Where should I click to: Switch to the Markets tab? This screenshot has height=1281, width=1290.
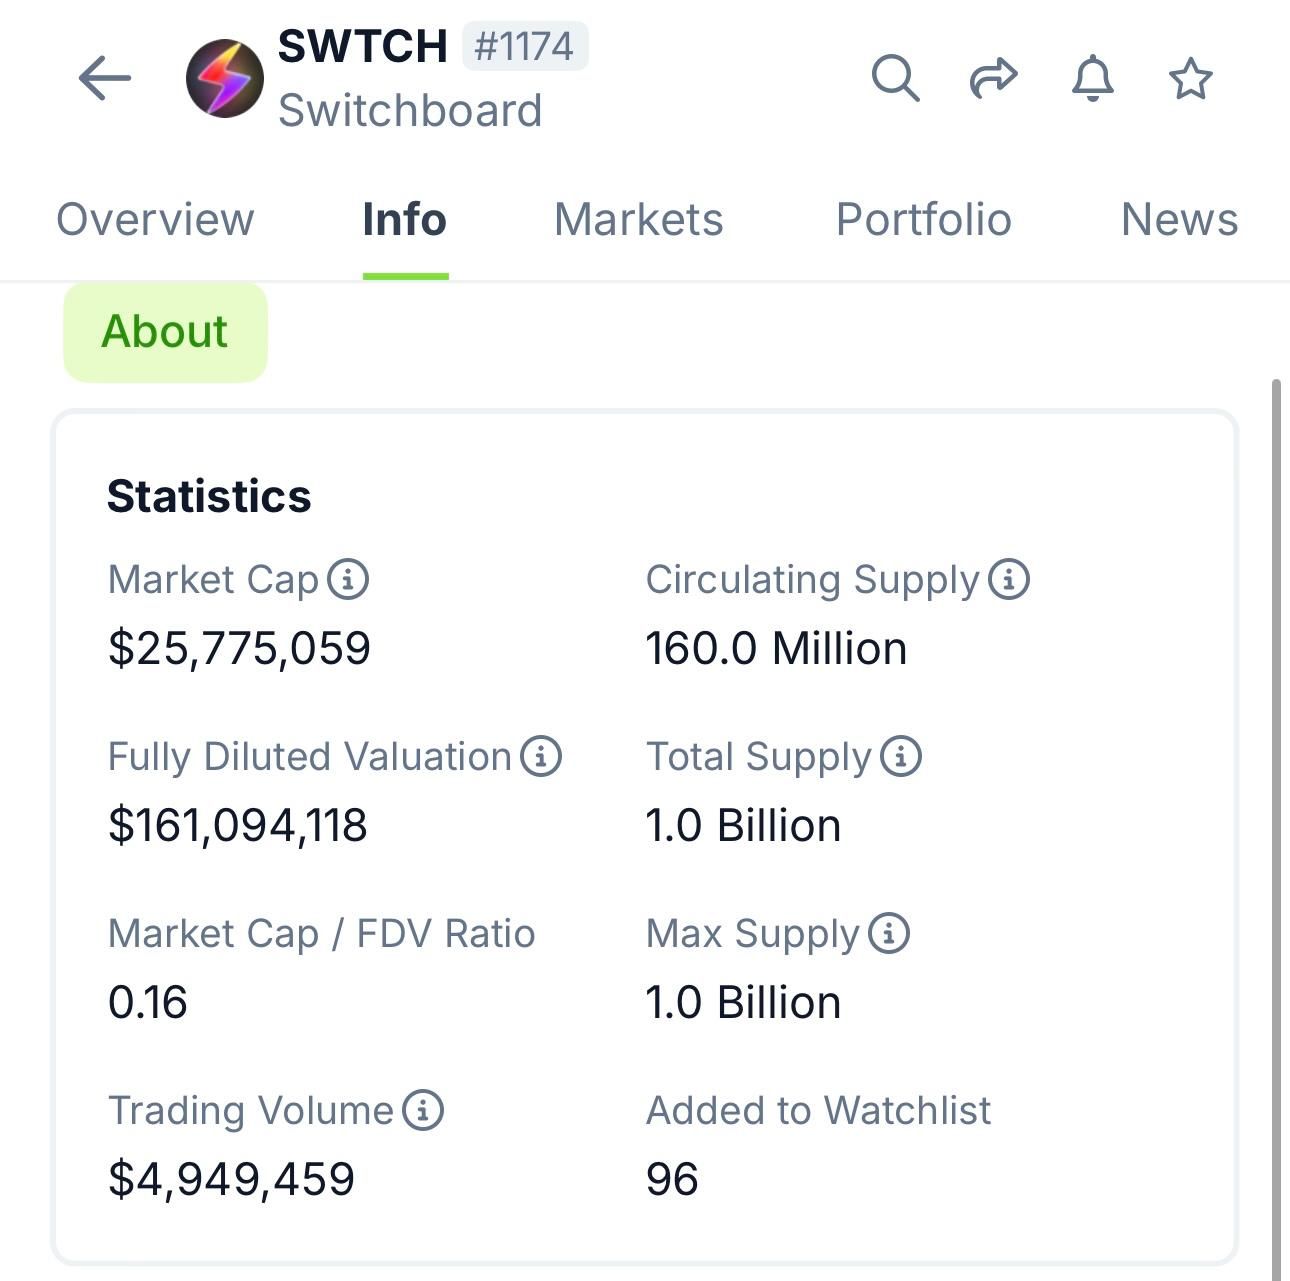click(638, 220)
